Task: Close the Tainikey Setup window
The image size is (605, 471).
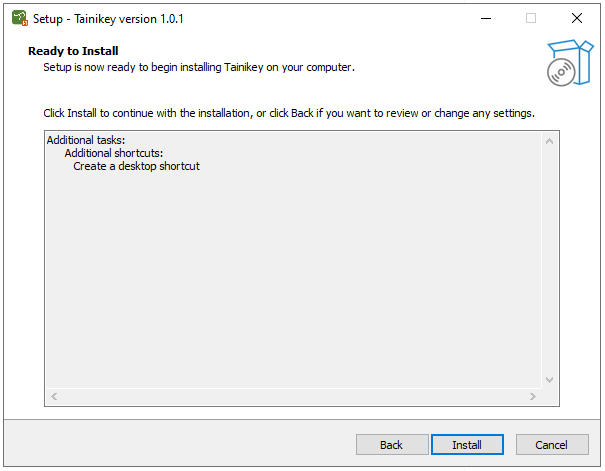Action: pyautogui.click(x=577, y=18)
